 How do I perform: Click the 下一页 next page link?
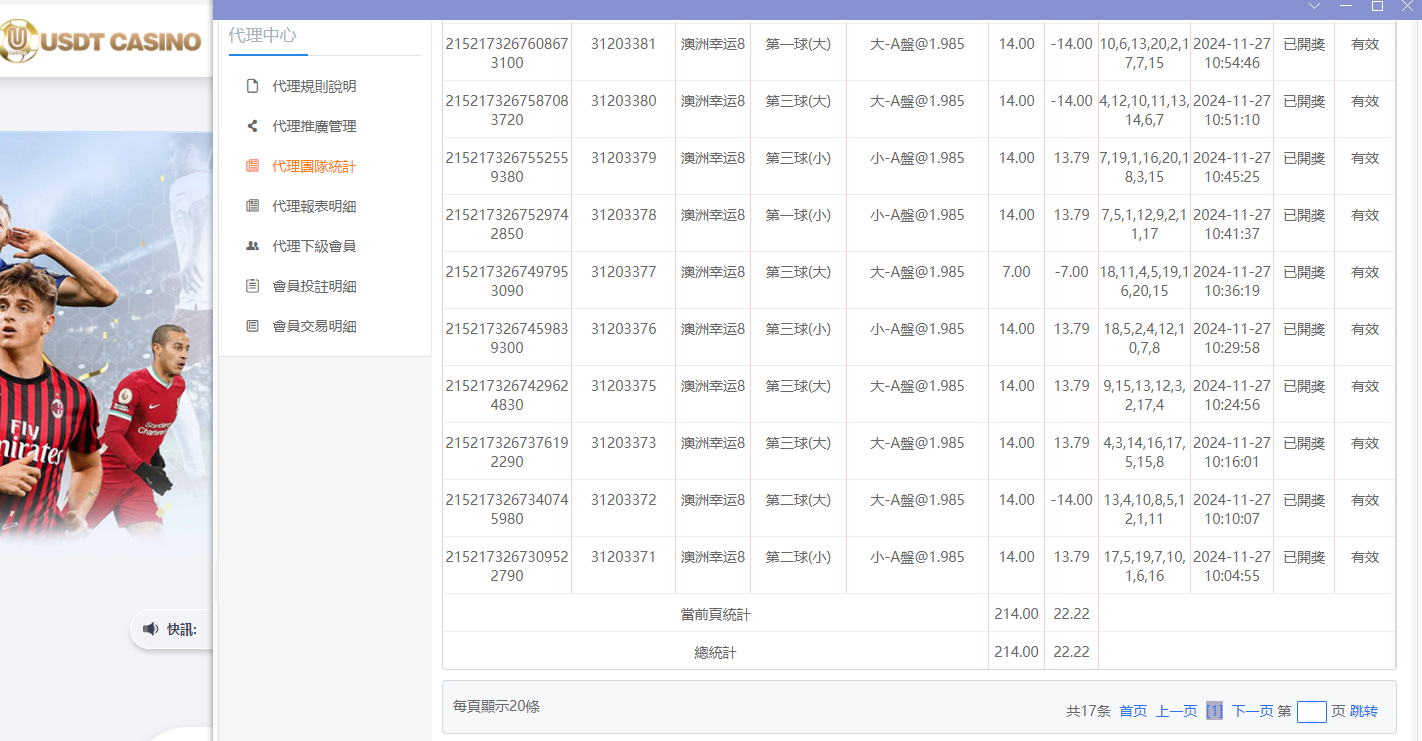[1252, 711]
